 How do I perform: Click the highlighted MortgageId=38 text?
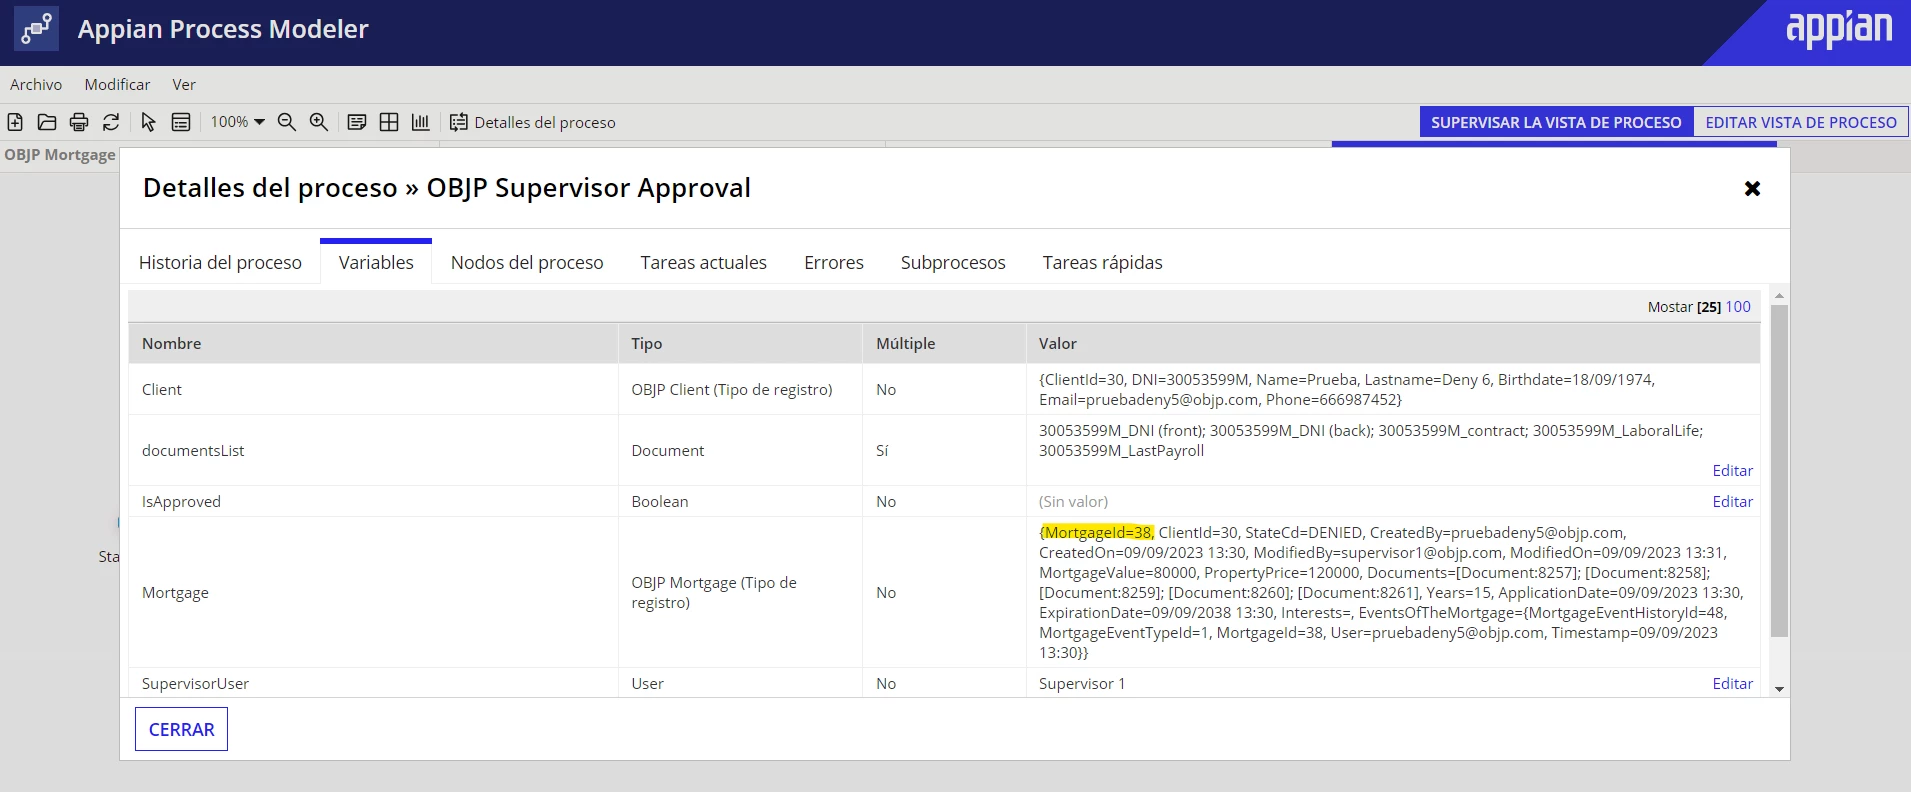[x=1096, y=532]
